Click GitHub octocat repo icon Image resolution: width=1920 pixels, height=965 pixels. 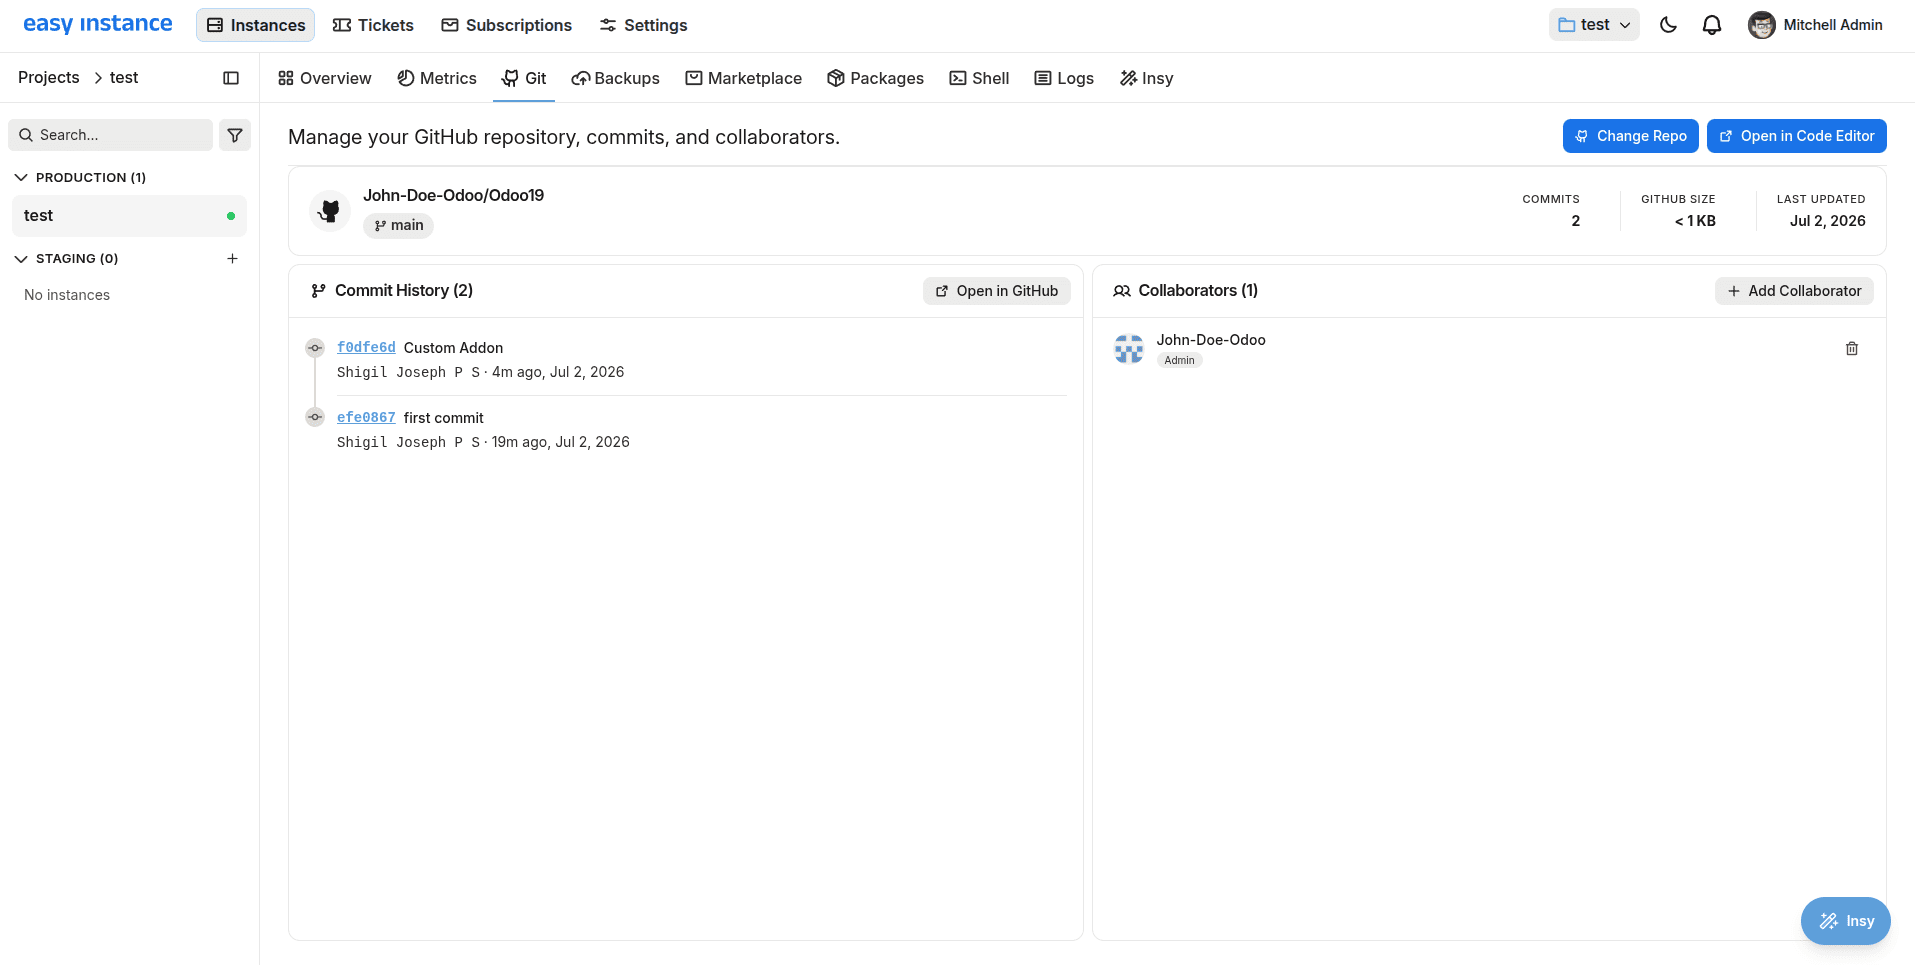click(329, 211)
